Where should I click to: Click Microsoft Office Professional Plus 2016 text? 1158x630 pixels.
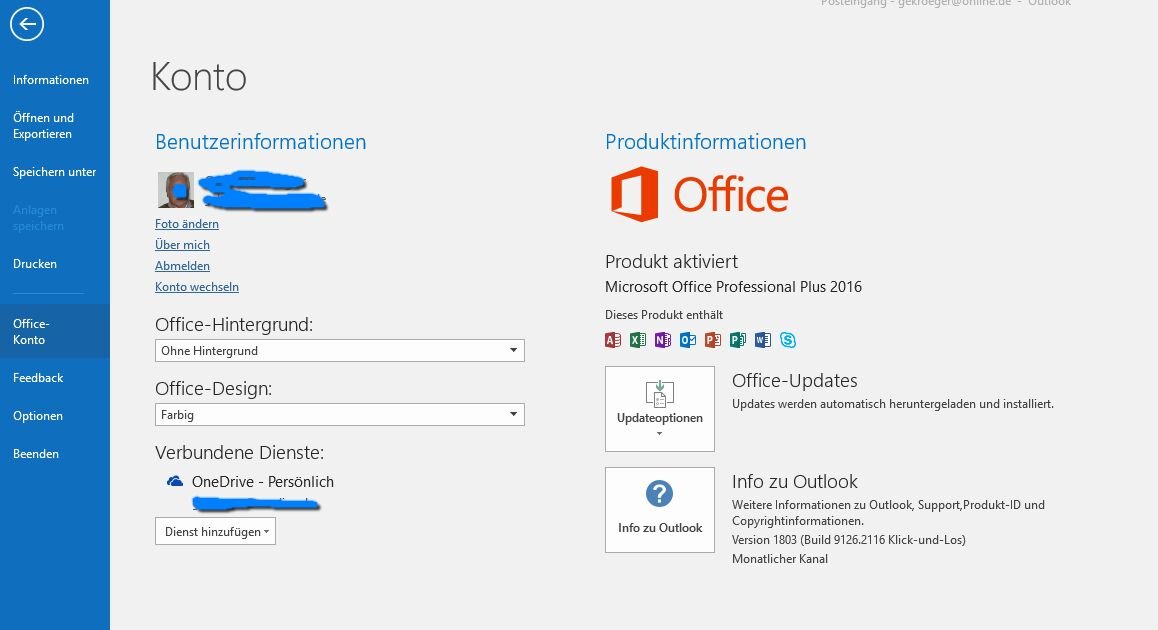point(733,287)
